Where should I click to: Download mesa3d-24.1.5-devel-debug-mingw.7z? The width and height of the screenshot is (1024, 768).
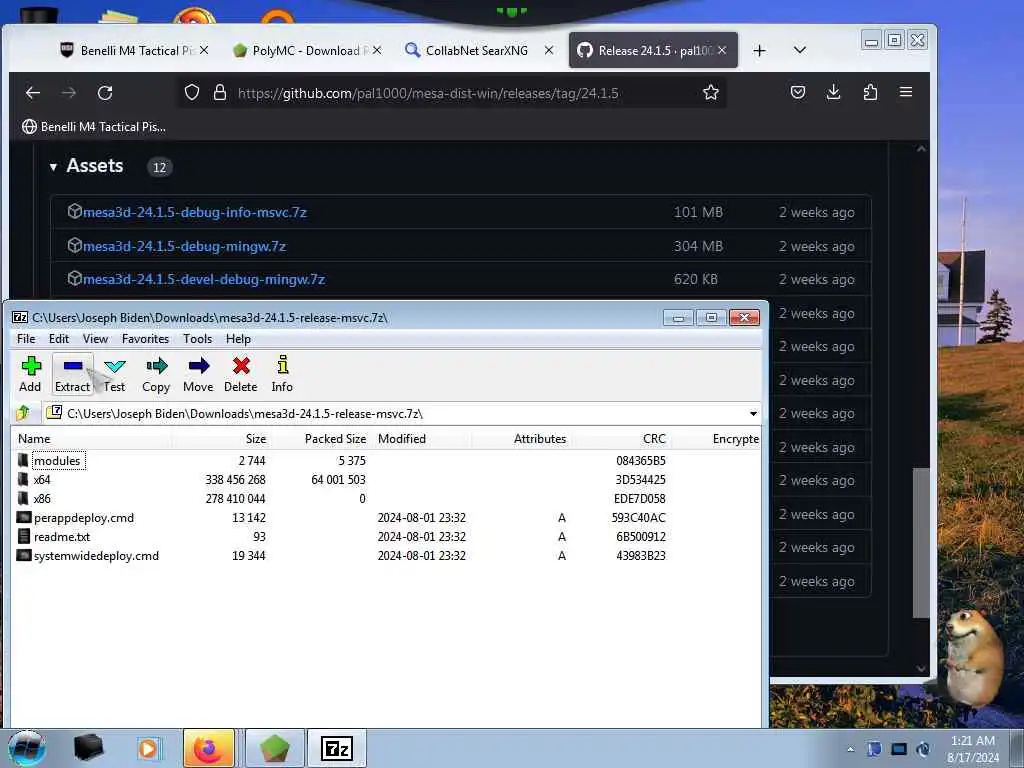click(x=204, y=280)
